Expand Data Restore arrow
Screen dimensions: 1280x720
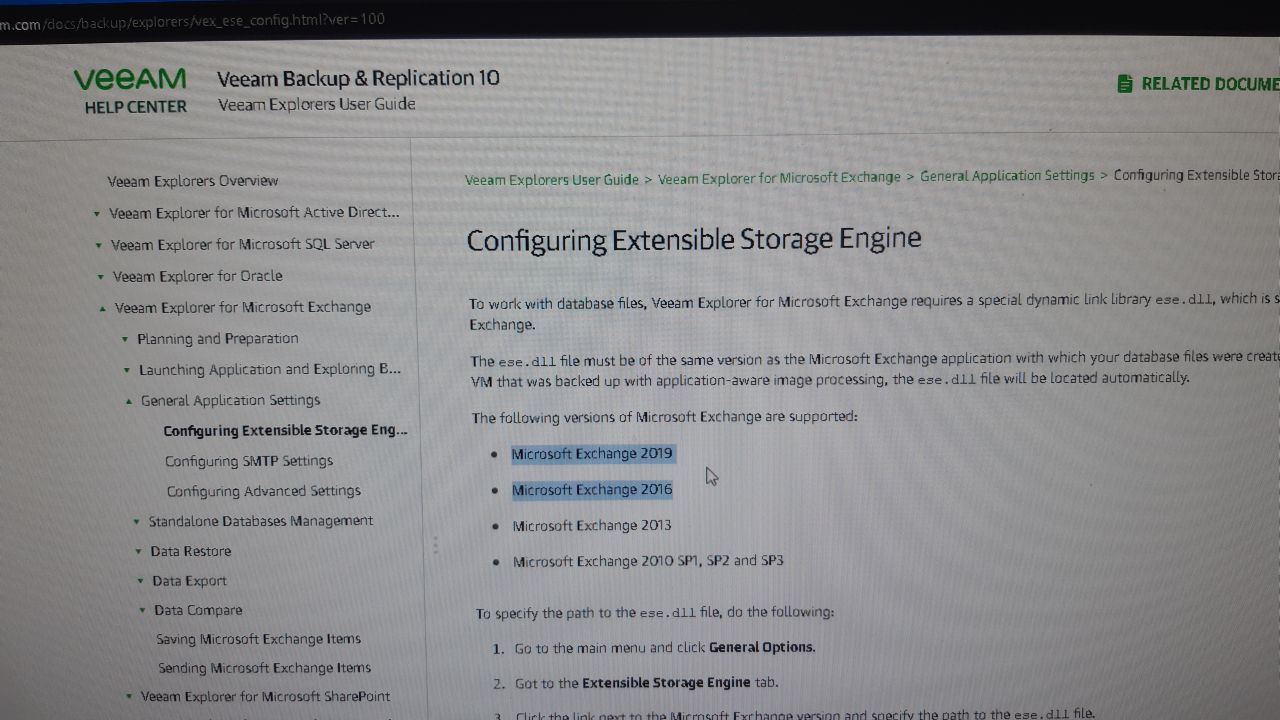[139, 552]
